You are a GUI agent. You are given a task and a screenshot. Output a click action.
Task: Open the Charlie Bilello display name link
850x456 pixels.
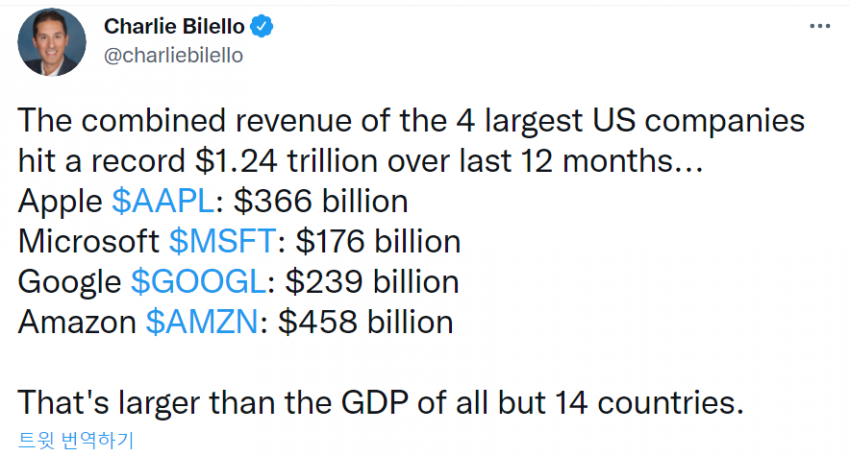[x=174, y=27]
